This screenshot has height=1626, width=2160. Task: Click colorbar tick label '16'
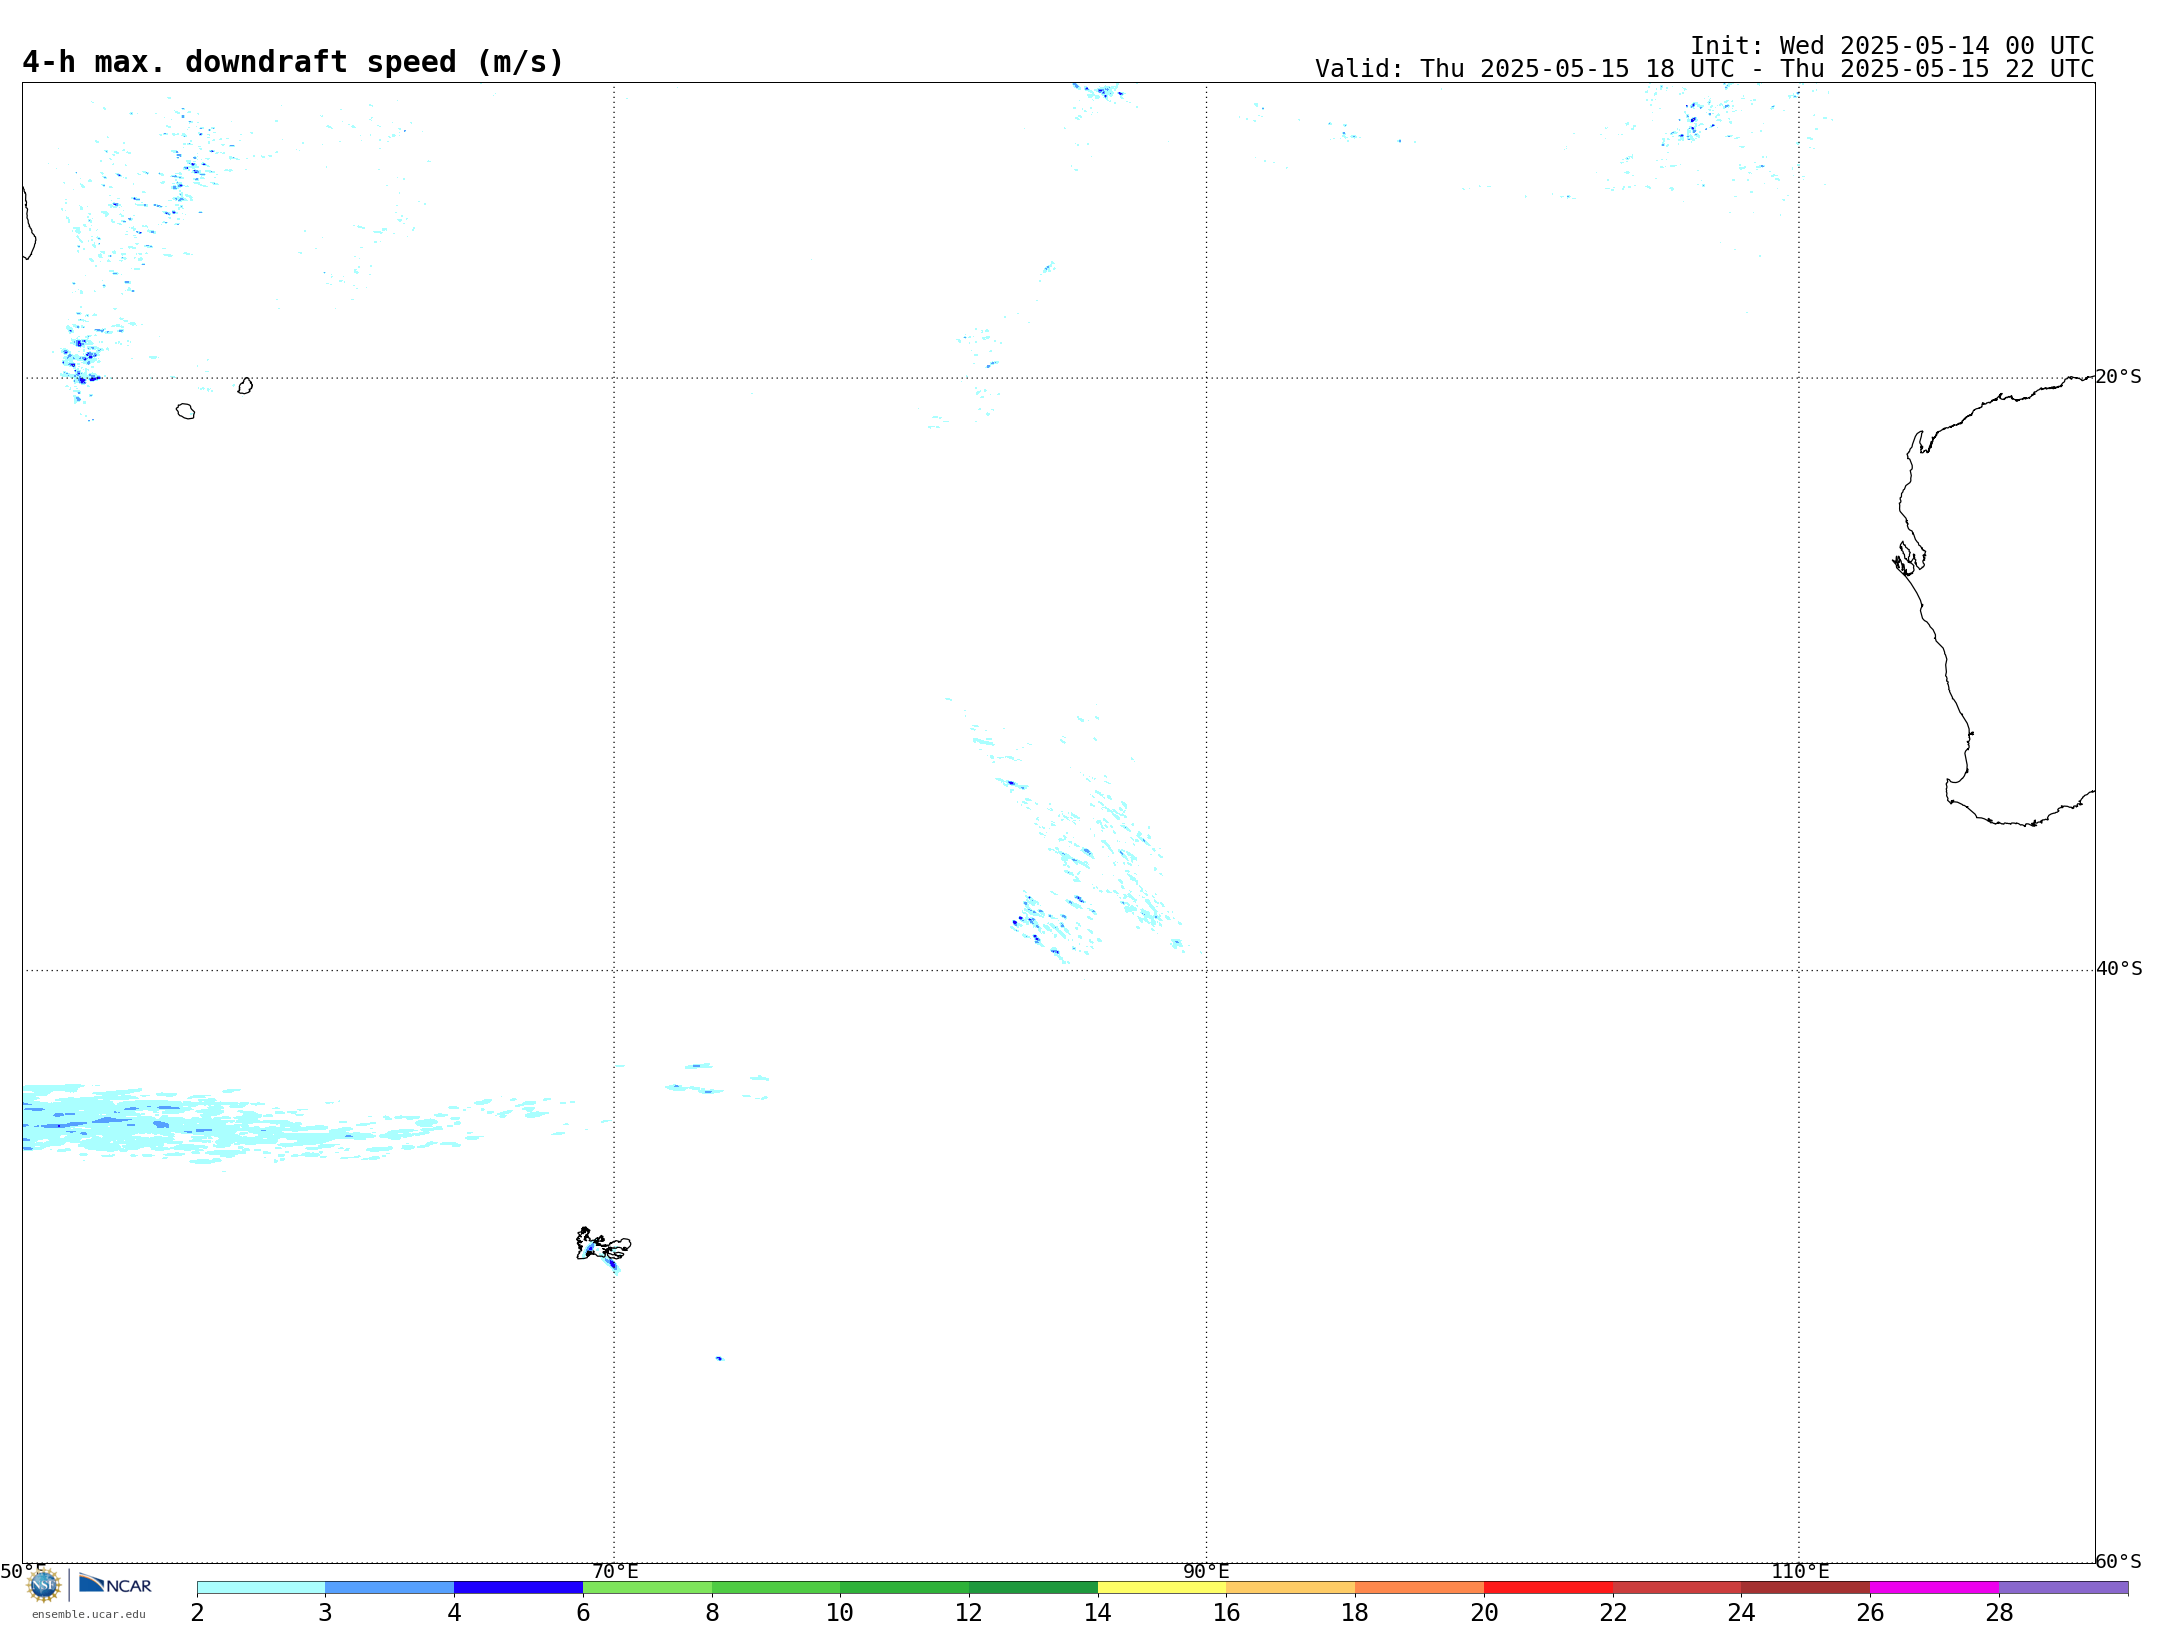(1227, 1612)
